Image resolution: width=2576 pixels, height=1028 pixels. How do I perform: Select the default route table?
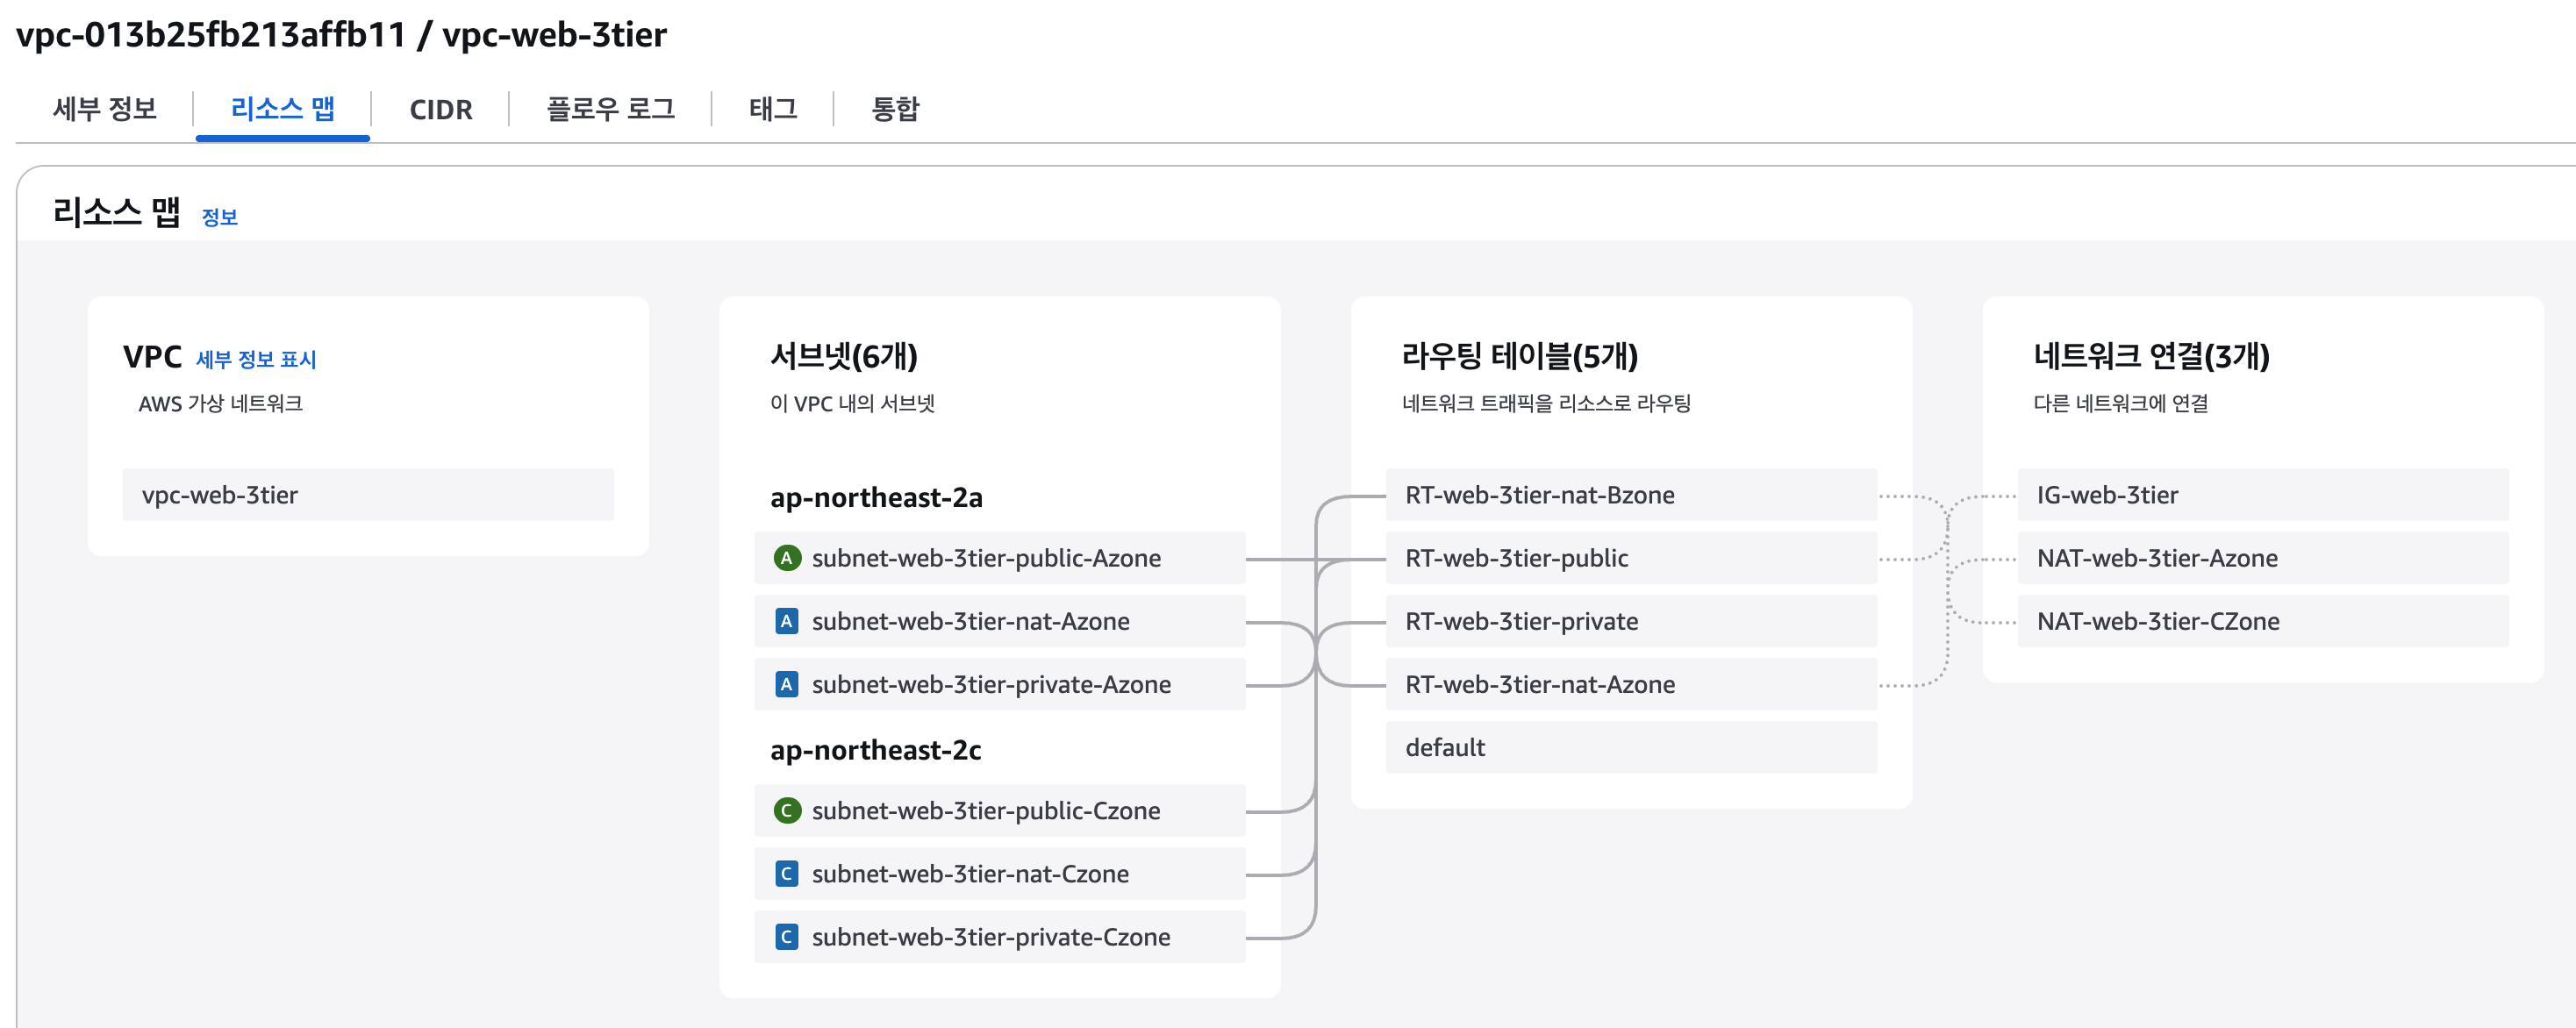[x=1630, y=747]
